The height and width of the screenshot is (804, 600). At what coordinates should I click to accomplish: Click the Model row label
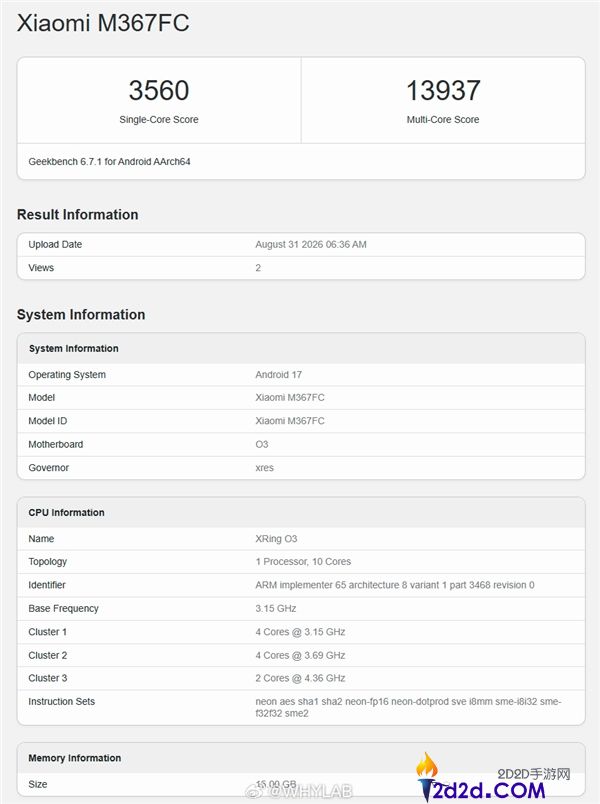tap(42, 398)
